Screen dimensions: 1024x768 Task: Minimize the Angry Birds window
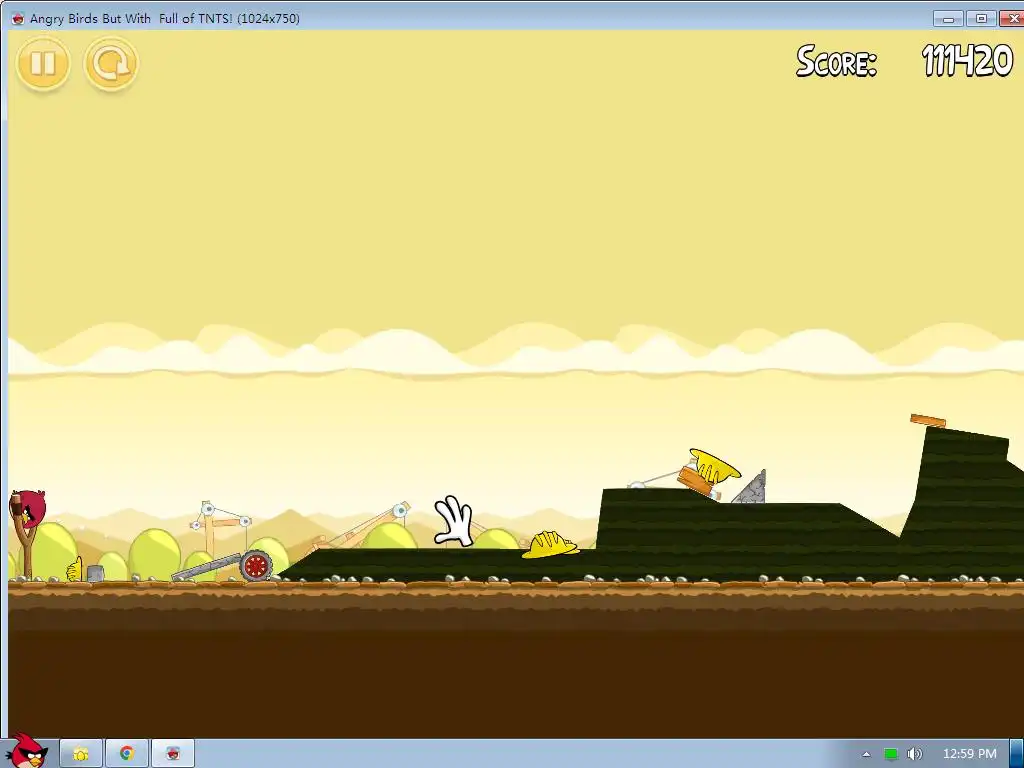tap(949, 18)
